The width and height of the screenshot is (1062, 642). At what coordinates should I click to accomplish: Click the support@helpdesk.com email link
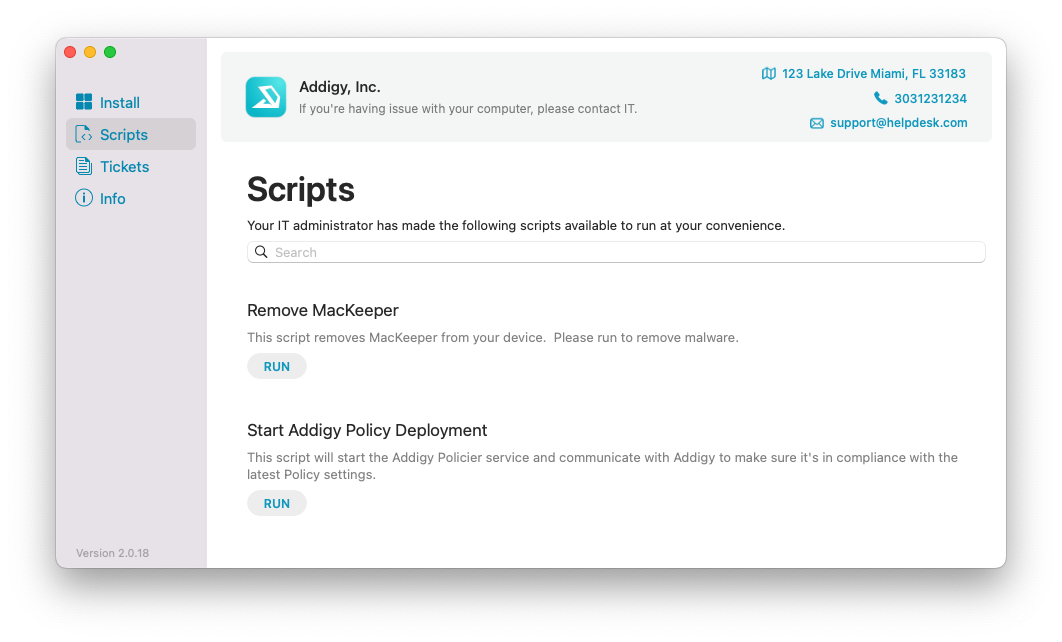pos(899,123)
